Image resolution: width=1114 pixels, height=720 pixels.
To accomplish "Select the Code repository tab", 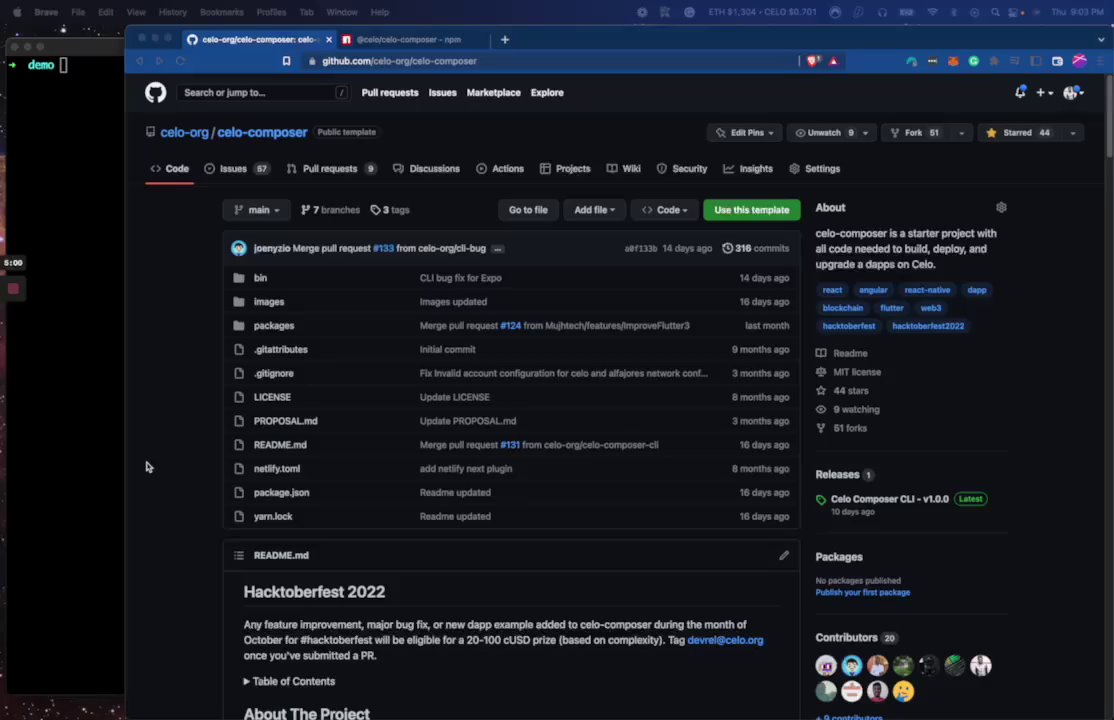I will (169, 168).
